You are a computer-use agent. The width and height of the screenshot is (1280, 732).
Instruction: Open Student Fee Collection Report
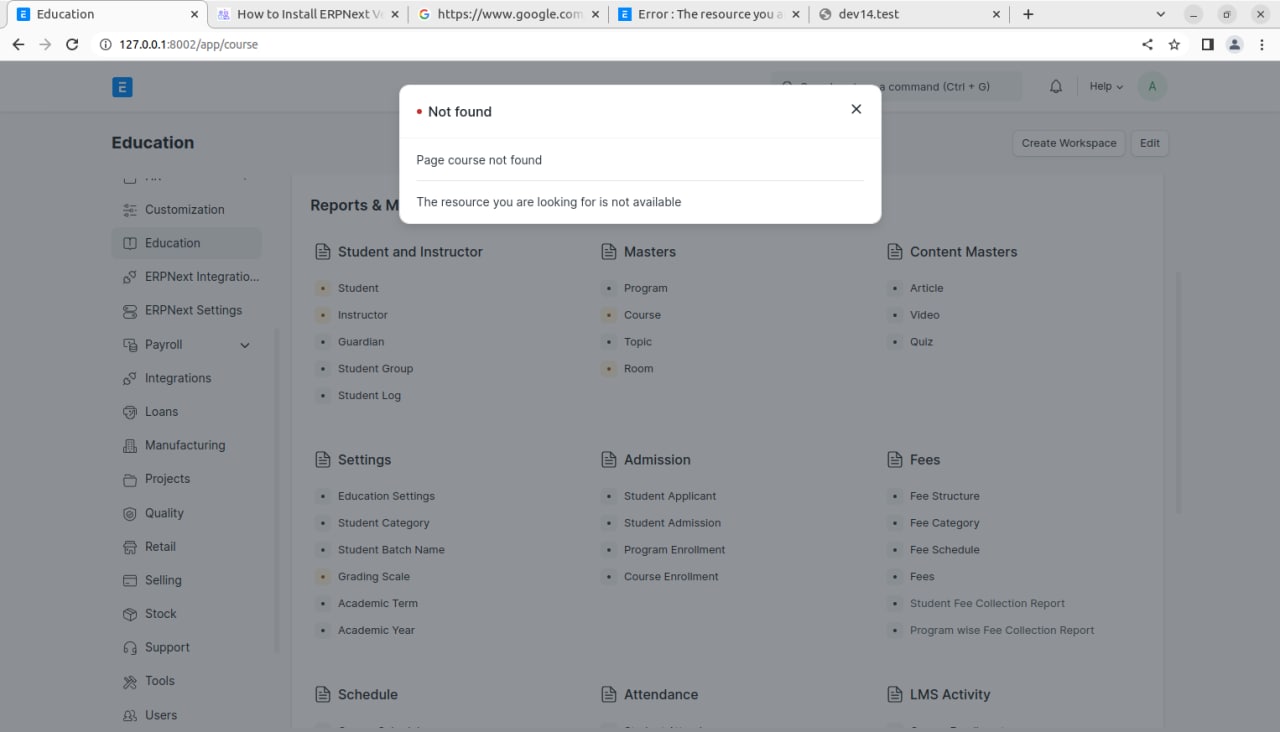click(987, 604)
